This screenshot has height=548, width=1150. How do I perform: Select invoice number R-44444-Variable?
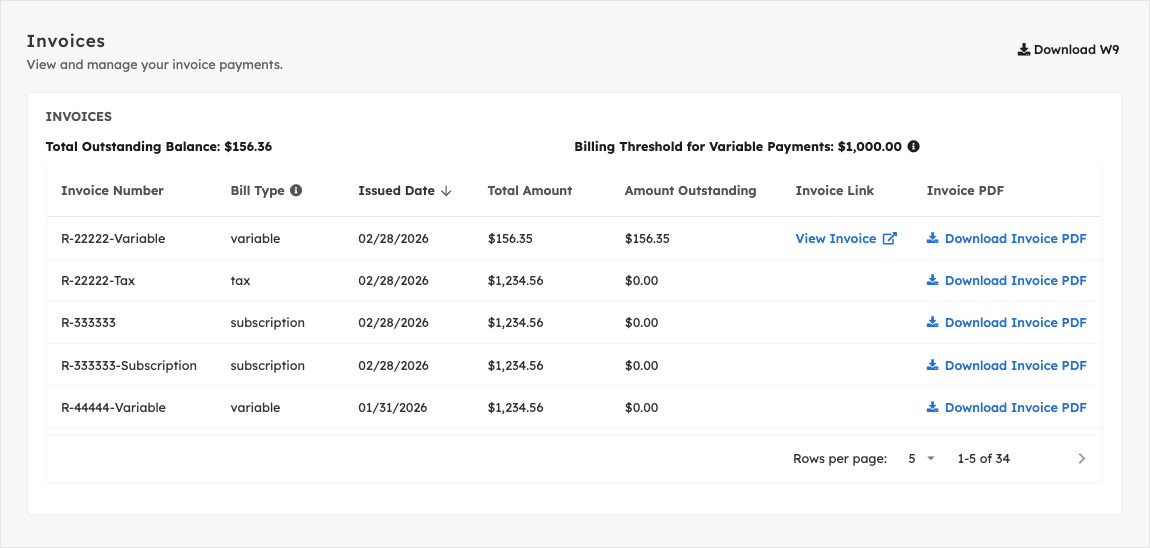(x=113, y=407)
